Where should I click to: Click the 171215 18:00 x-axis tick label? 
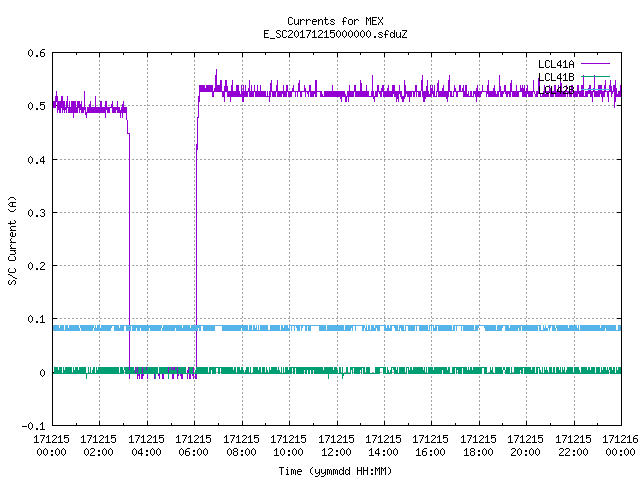coord(478,445)
